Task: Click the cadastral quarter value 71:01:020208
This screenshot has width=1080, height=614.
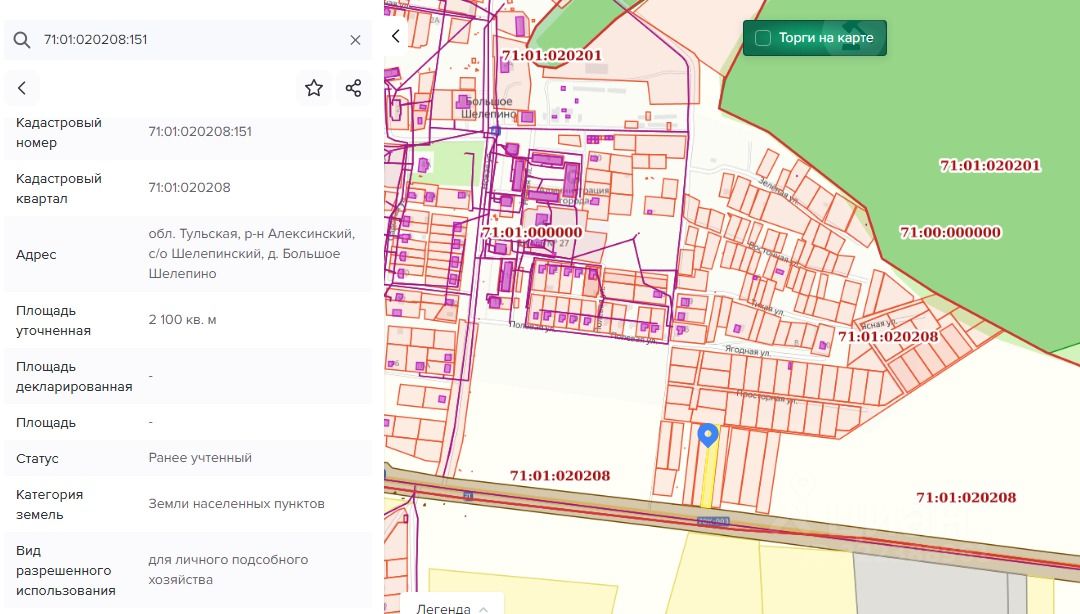Action: click(189, 188)
